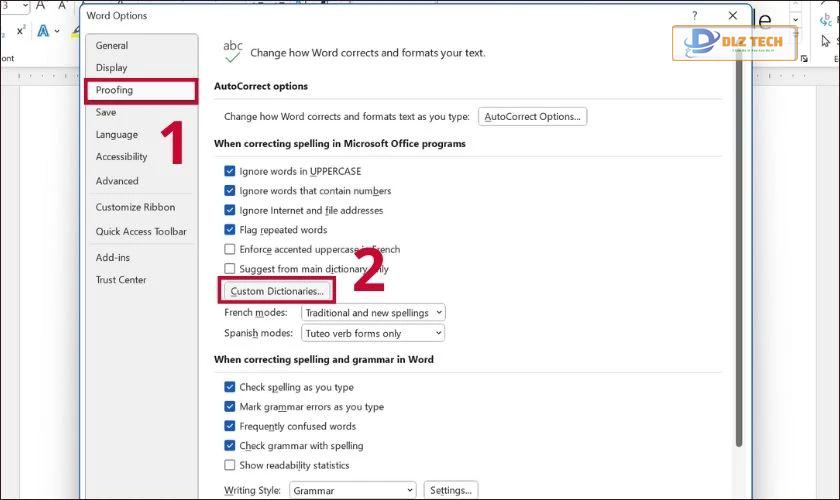Click the smaller A Decrease Font Size icon
Viewport: 840px width, 500px height.
[62, 5]
